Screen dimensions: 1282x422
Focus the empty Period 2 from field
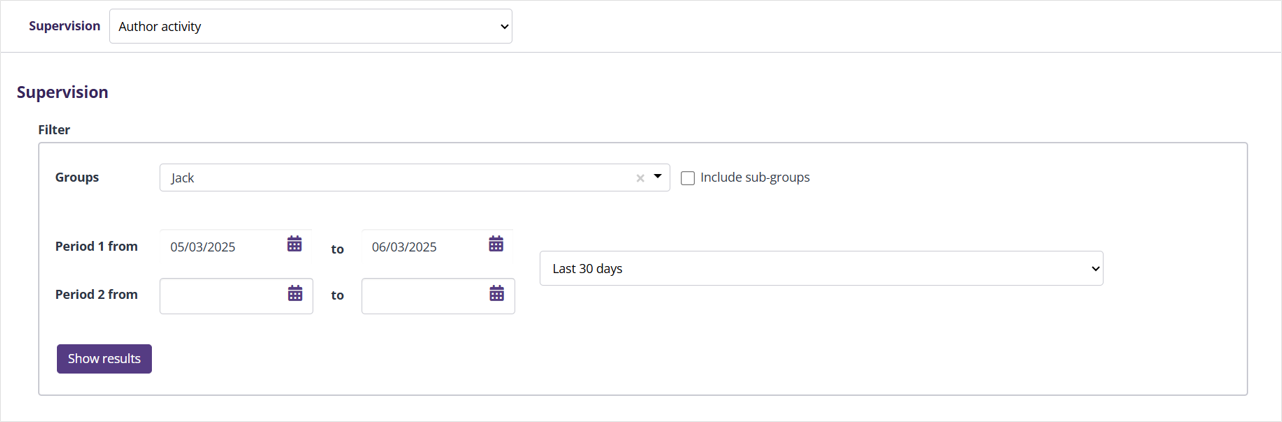[x=222, y=295]
